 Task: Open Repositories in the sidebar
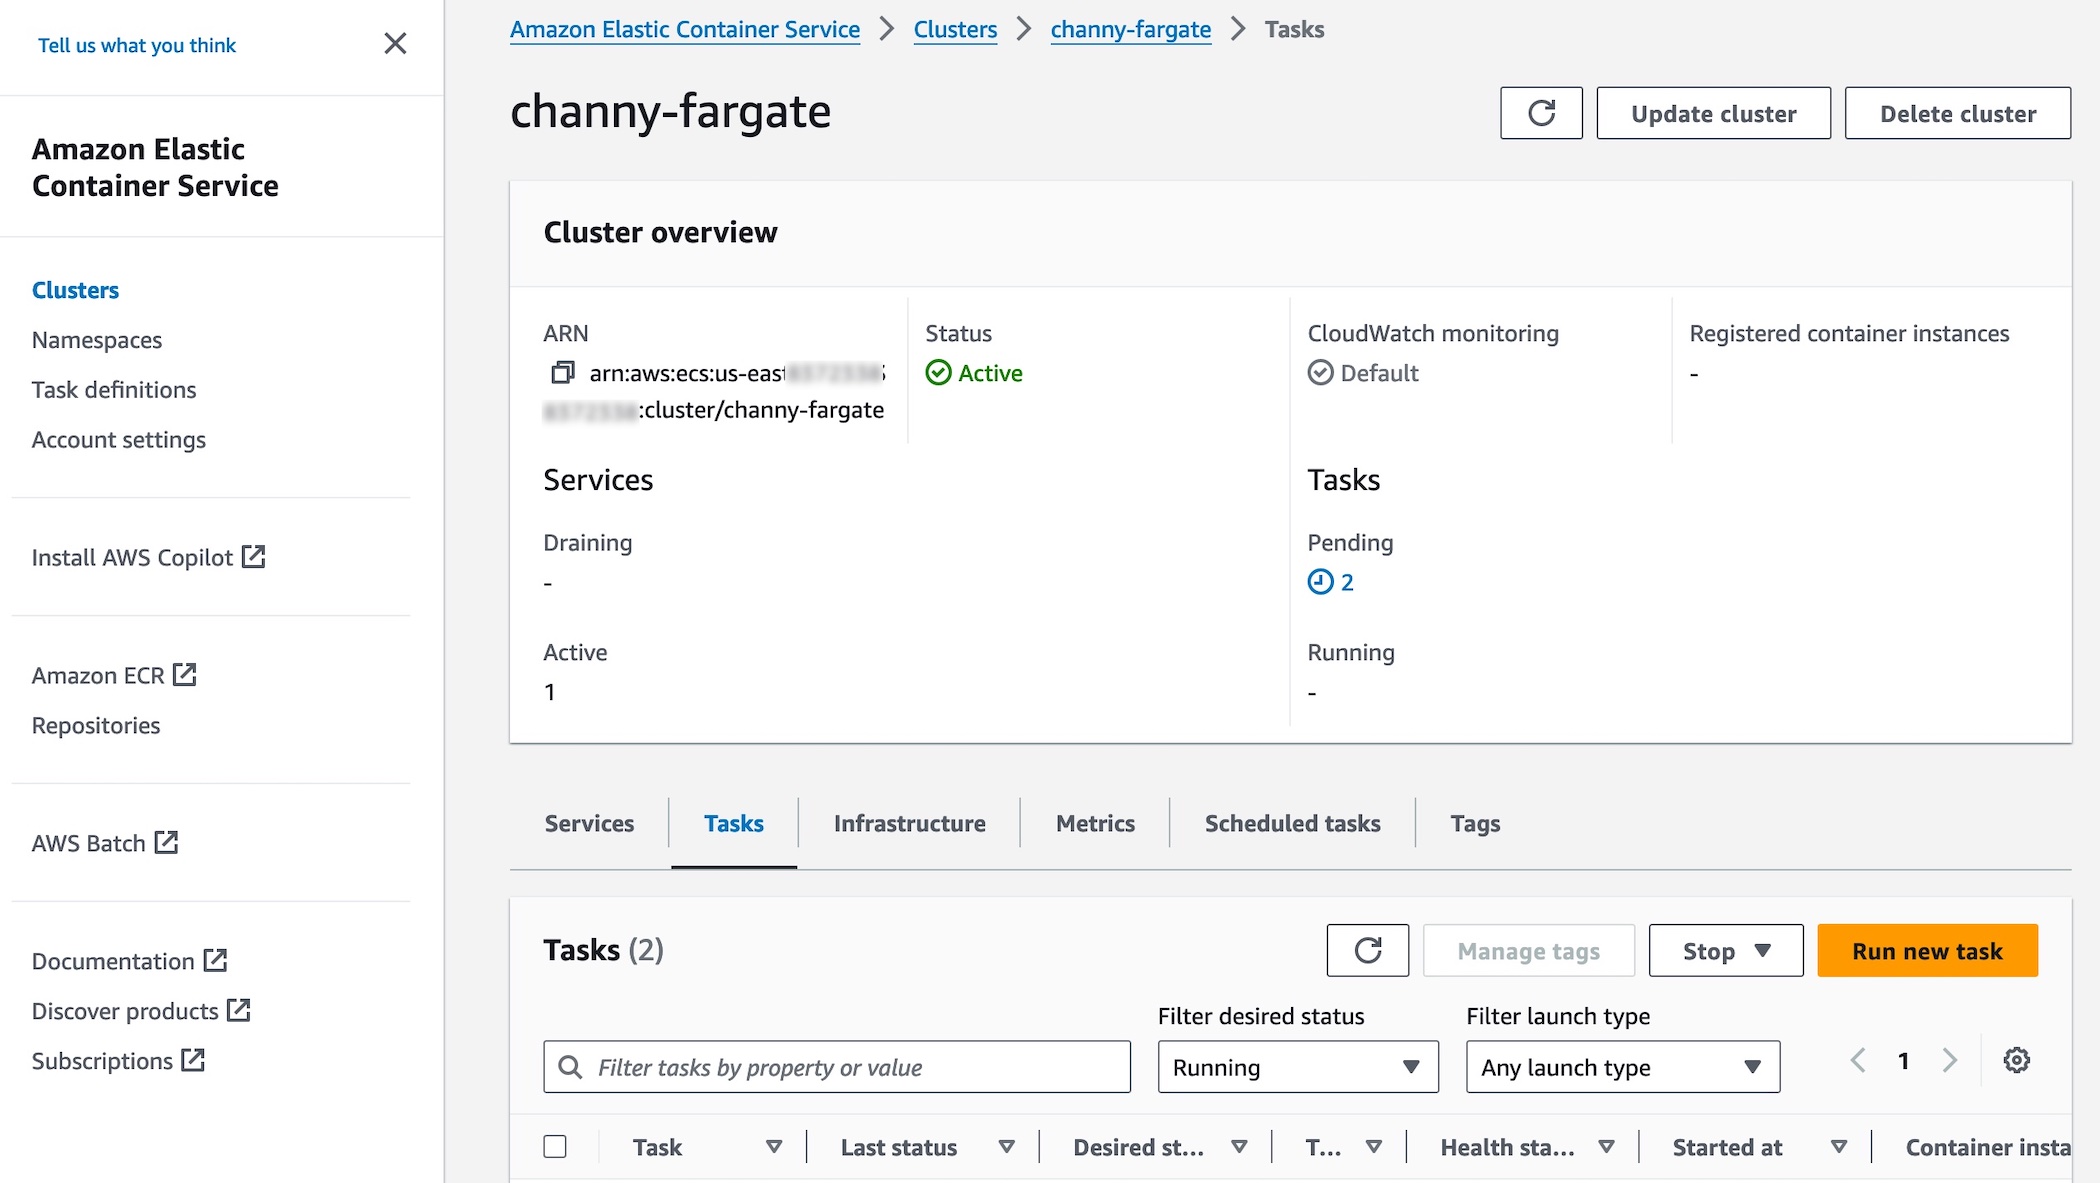click(96, 725)
